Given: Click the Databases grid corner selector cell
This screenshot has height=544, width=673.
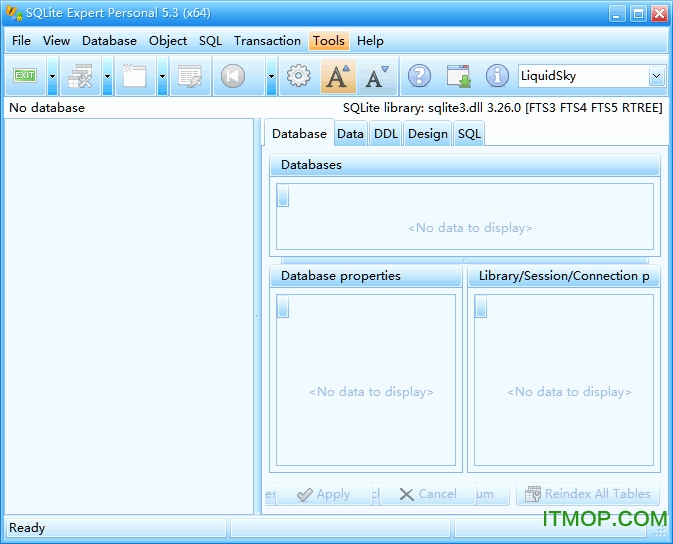Looking at the screenshot, I should point(283,195).
